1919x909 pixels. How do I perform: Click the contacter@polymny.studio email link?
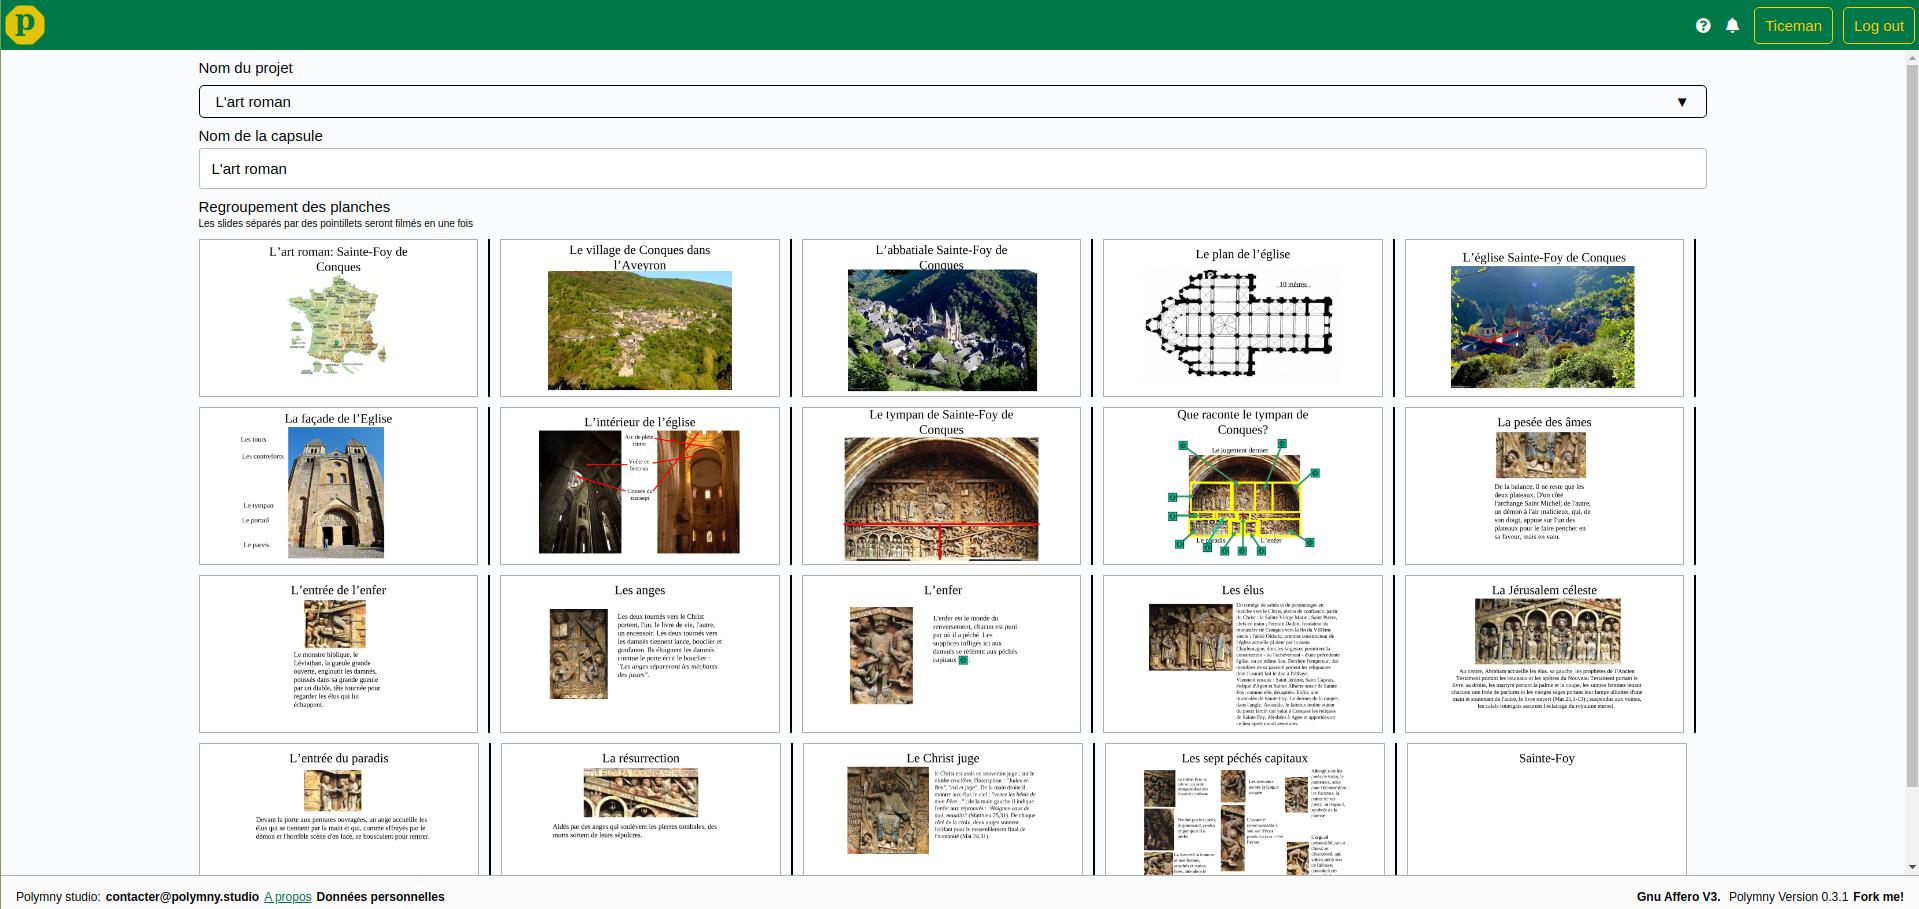(182, 897)
